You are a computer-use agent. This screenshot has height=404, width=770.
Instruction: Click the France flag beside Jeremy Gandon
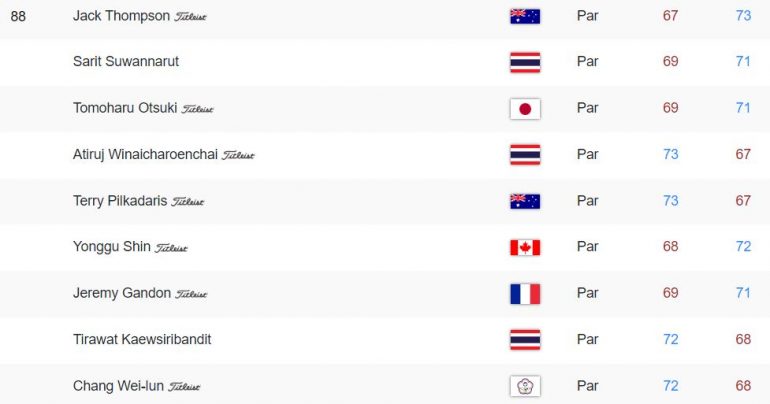[x=525, y=294]
